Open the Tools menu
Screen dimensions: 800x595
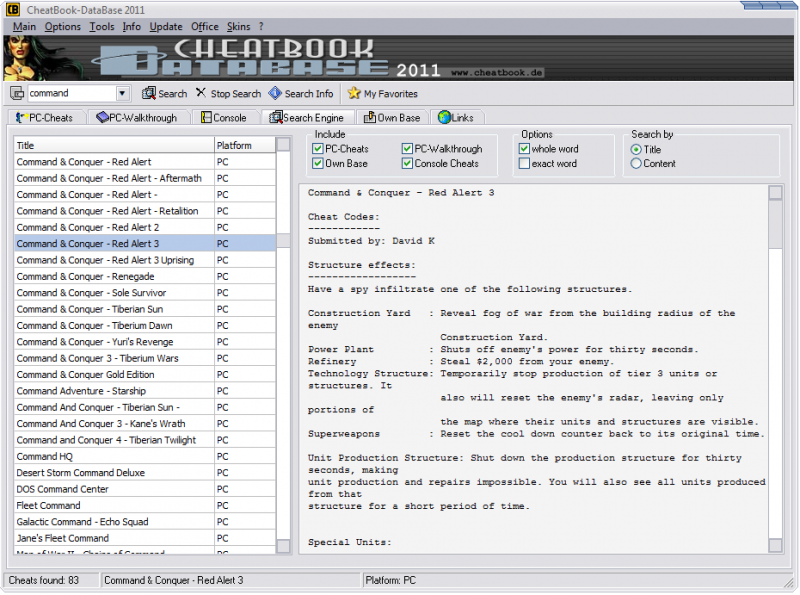102,27
